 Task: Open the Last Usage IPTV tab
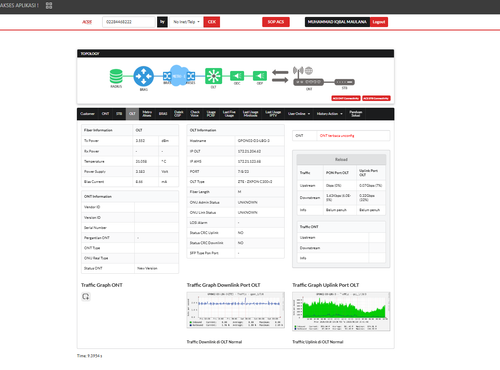pyautogui.click(x=273, y=114)
